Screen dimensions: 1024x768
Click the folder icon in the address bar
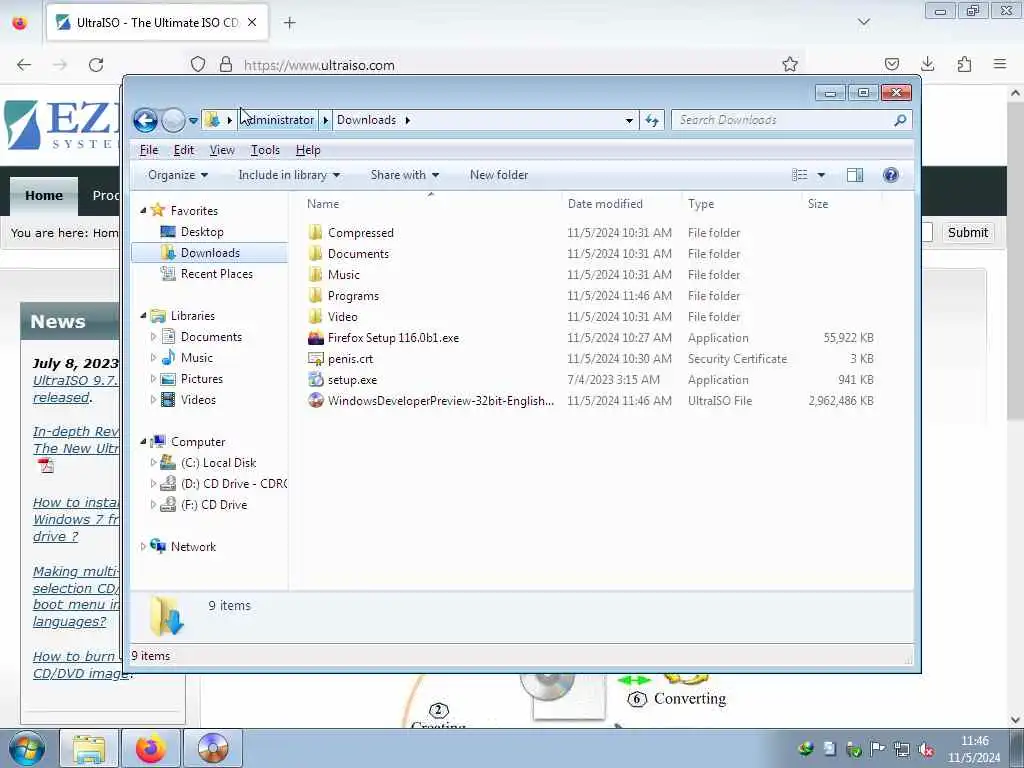(212, 120)
